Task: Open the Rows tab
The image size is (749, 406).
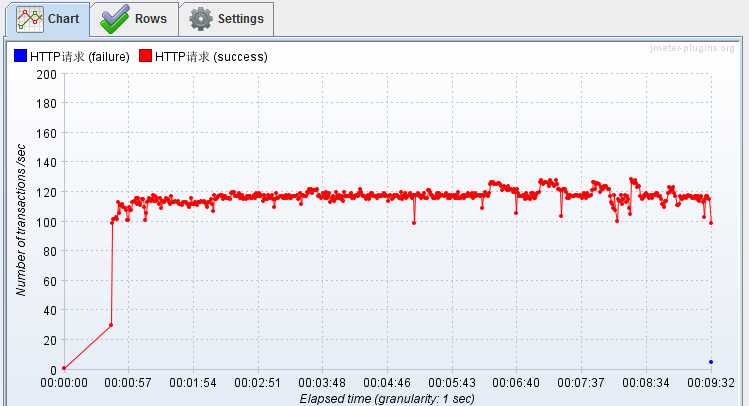Action: tap(134, 19)
